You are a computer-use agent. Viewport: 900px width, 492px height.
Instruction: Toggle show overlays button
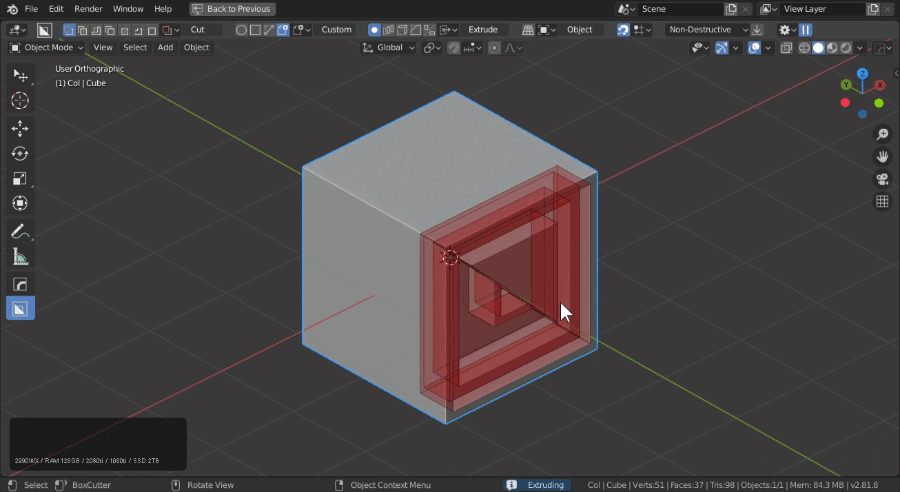tap(754, 48)
